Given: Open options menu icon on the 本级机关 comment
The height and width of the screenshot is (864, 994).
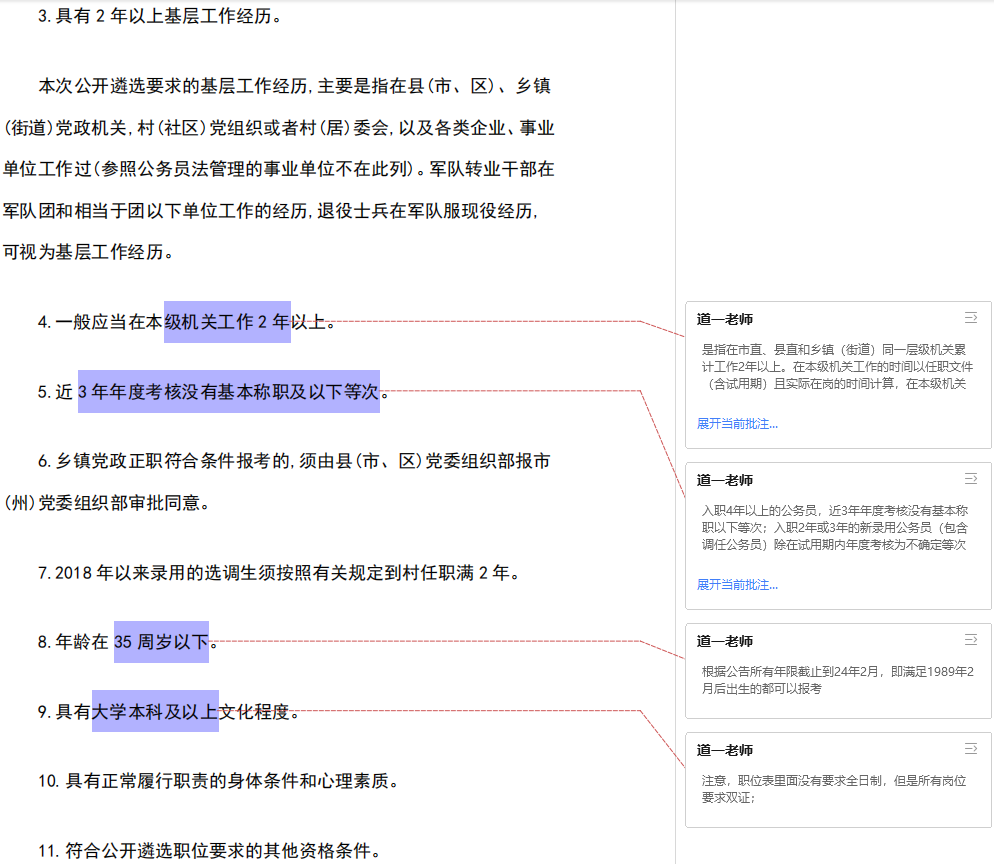Looking at the screenshot, I should pos(970,318).
